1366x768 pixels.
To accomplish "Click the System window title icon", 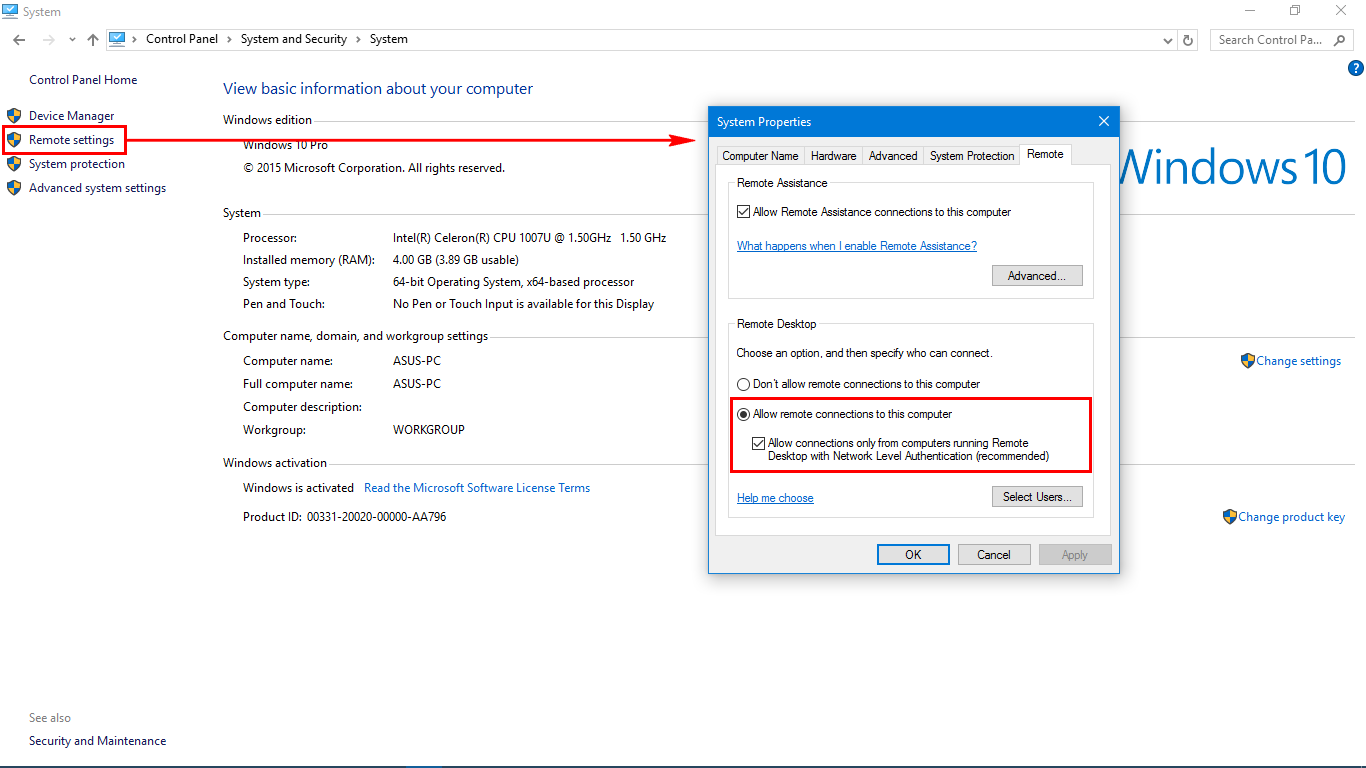I will point(10,11).
